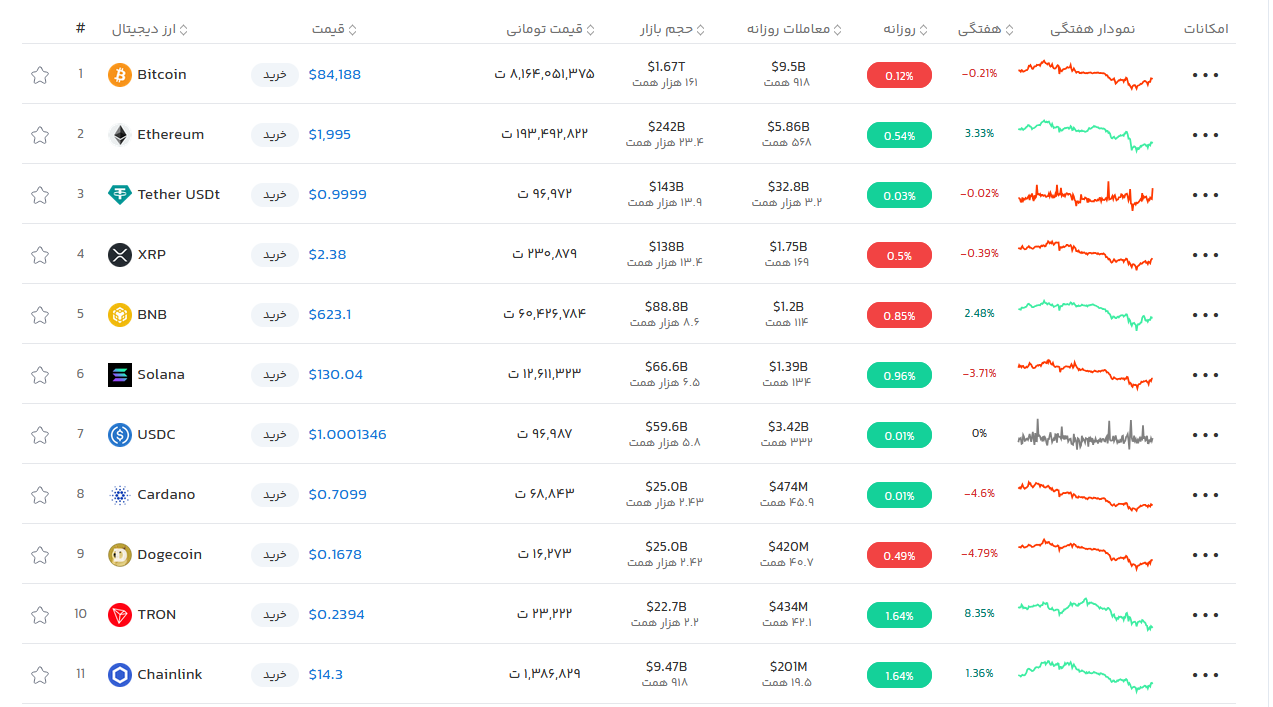Viewport: 1273px width, 707px height.
Task: Open Cardano's three-dot options menu
Action: click(1206, 495)
